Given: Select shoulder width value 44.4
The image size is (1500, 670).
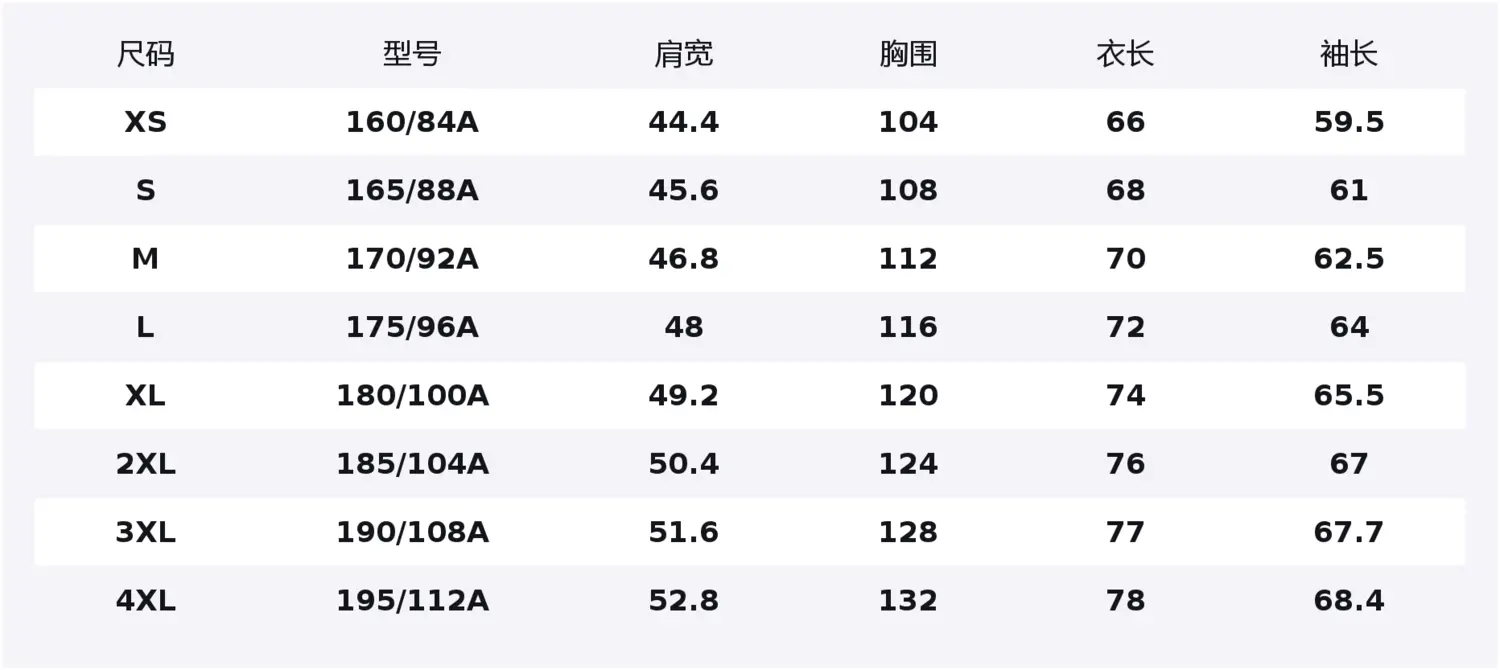Looking at the screenshot, I should point(684,122).
